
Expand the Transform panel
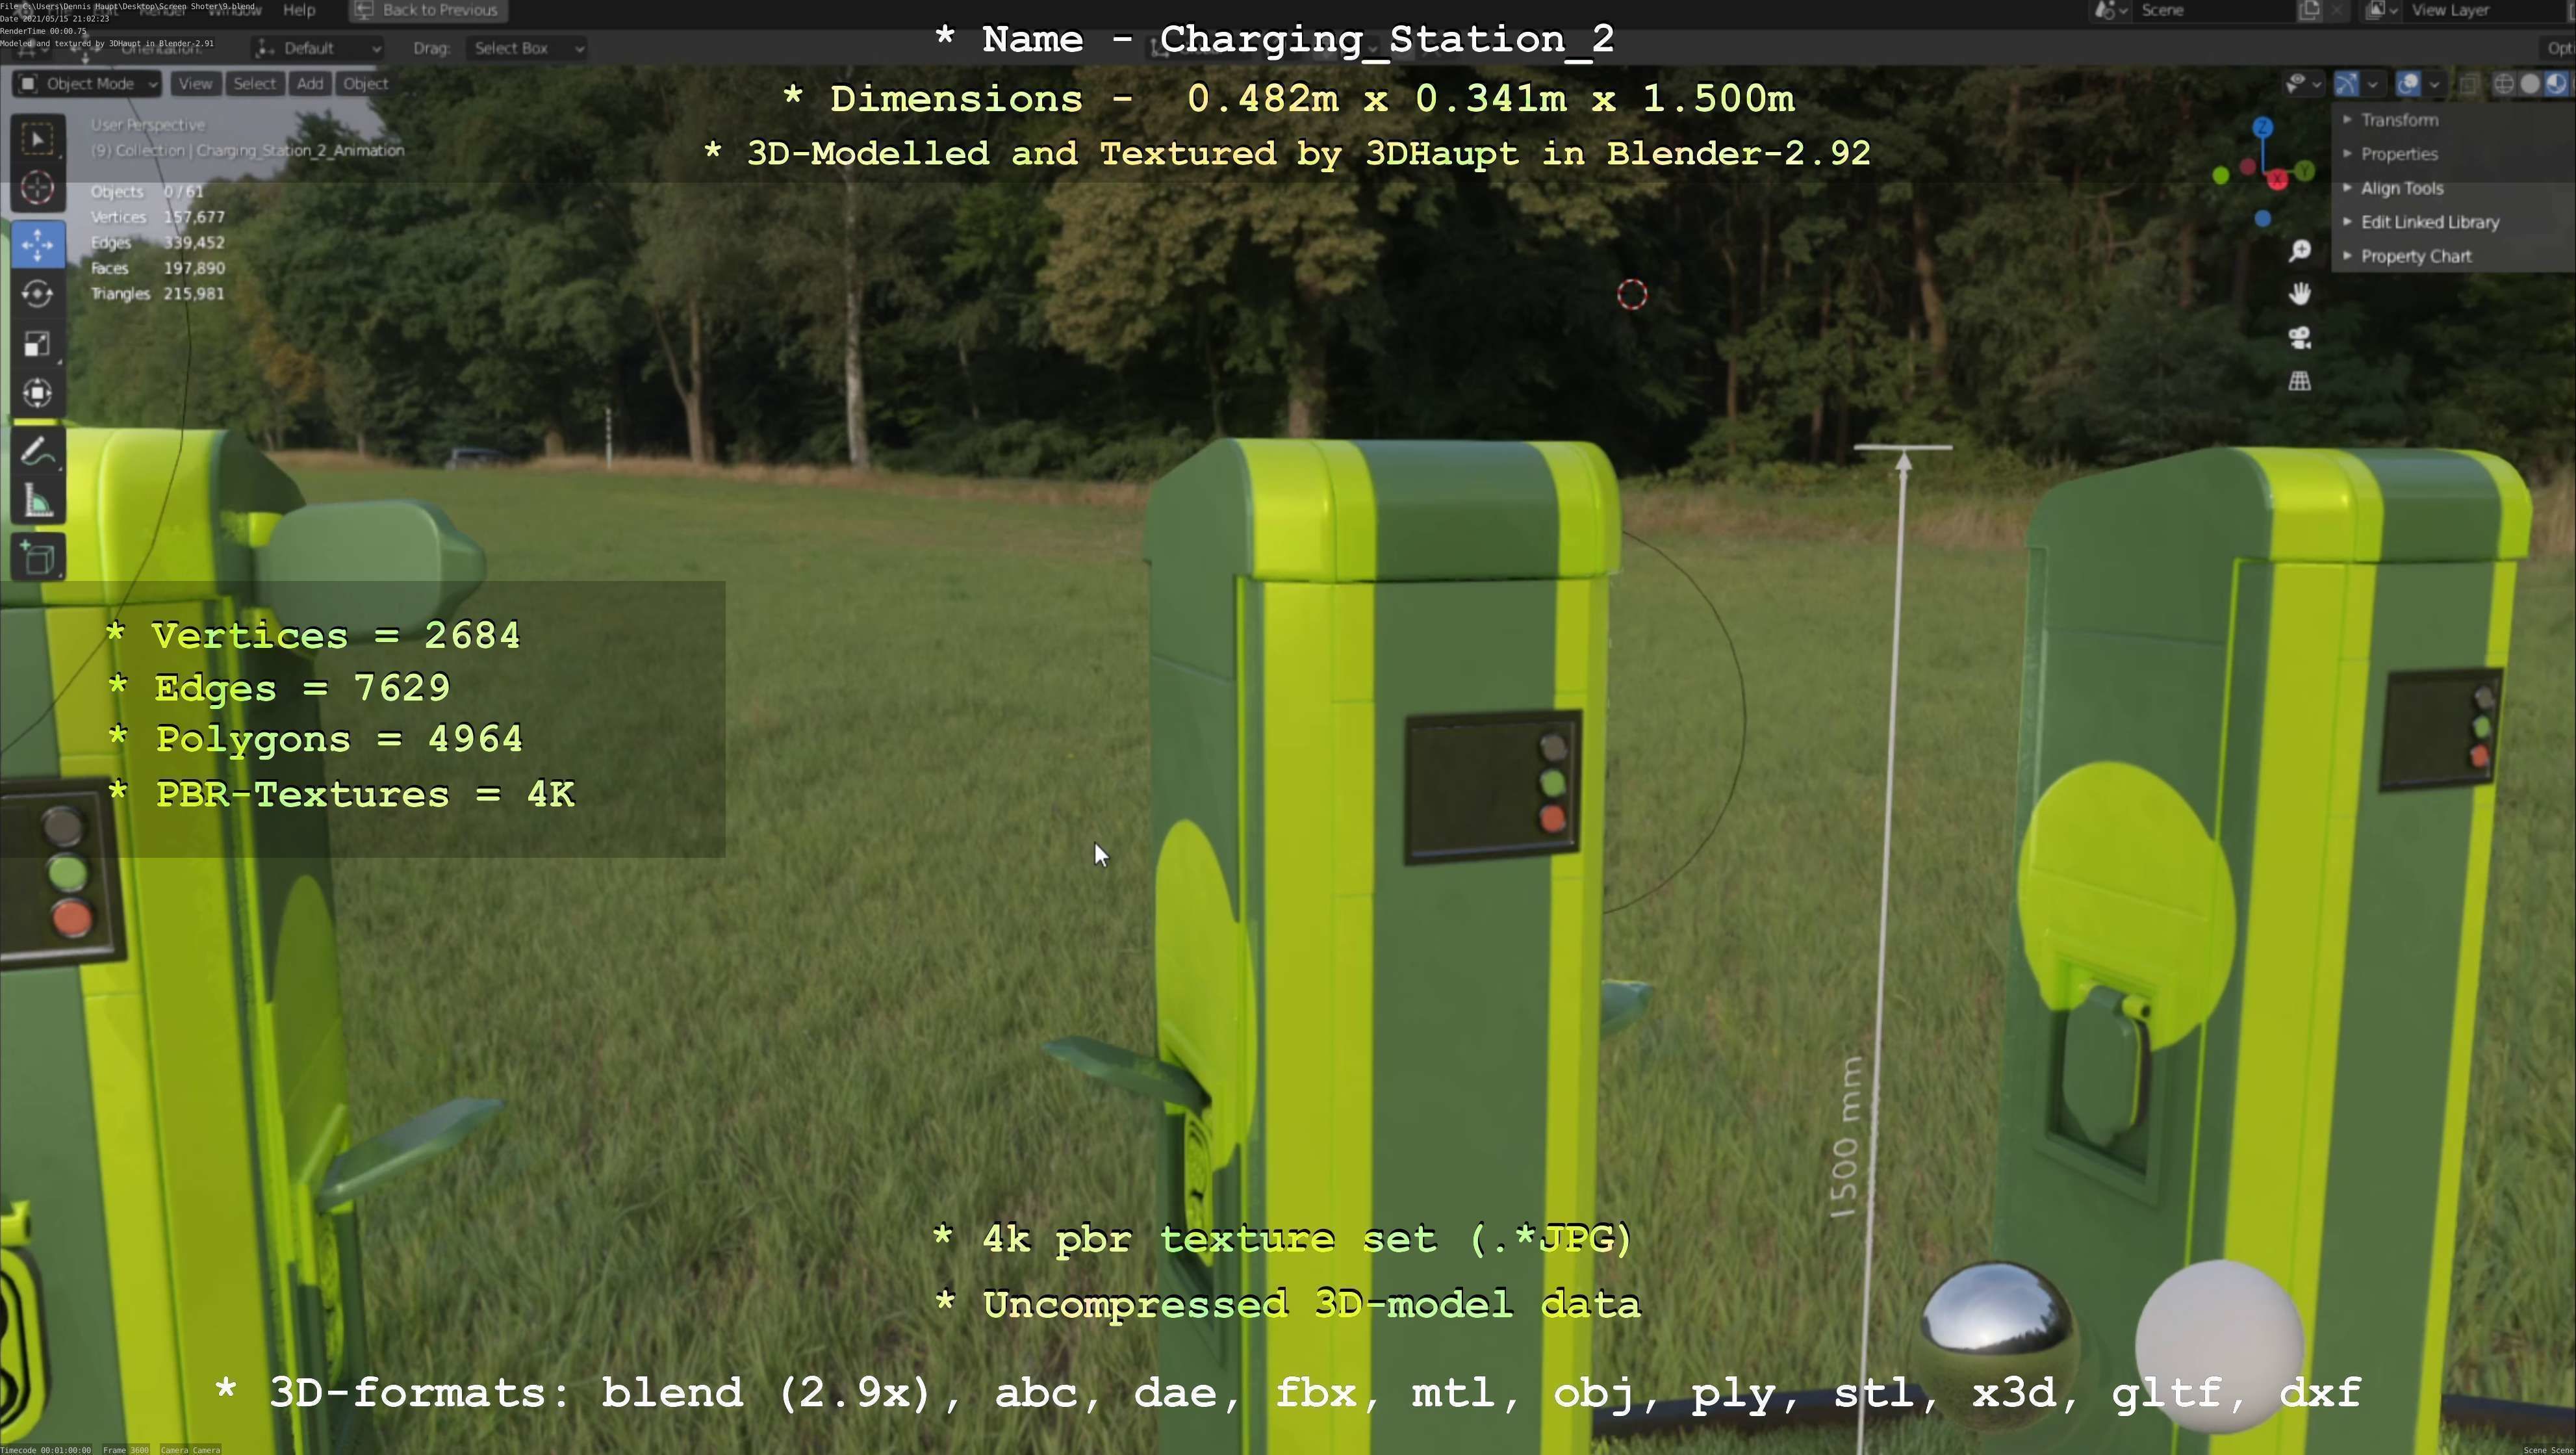[x=2399, y=120]
